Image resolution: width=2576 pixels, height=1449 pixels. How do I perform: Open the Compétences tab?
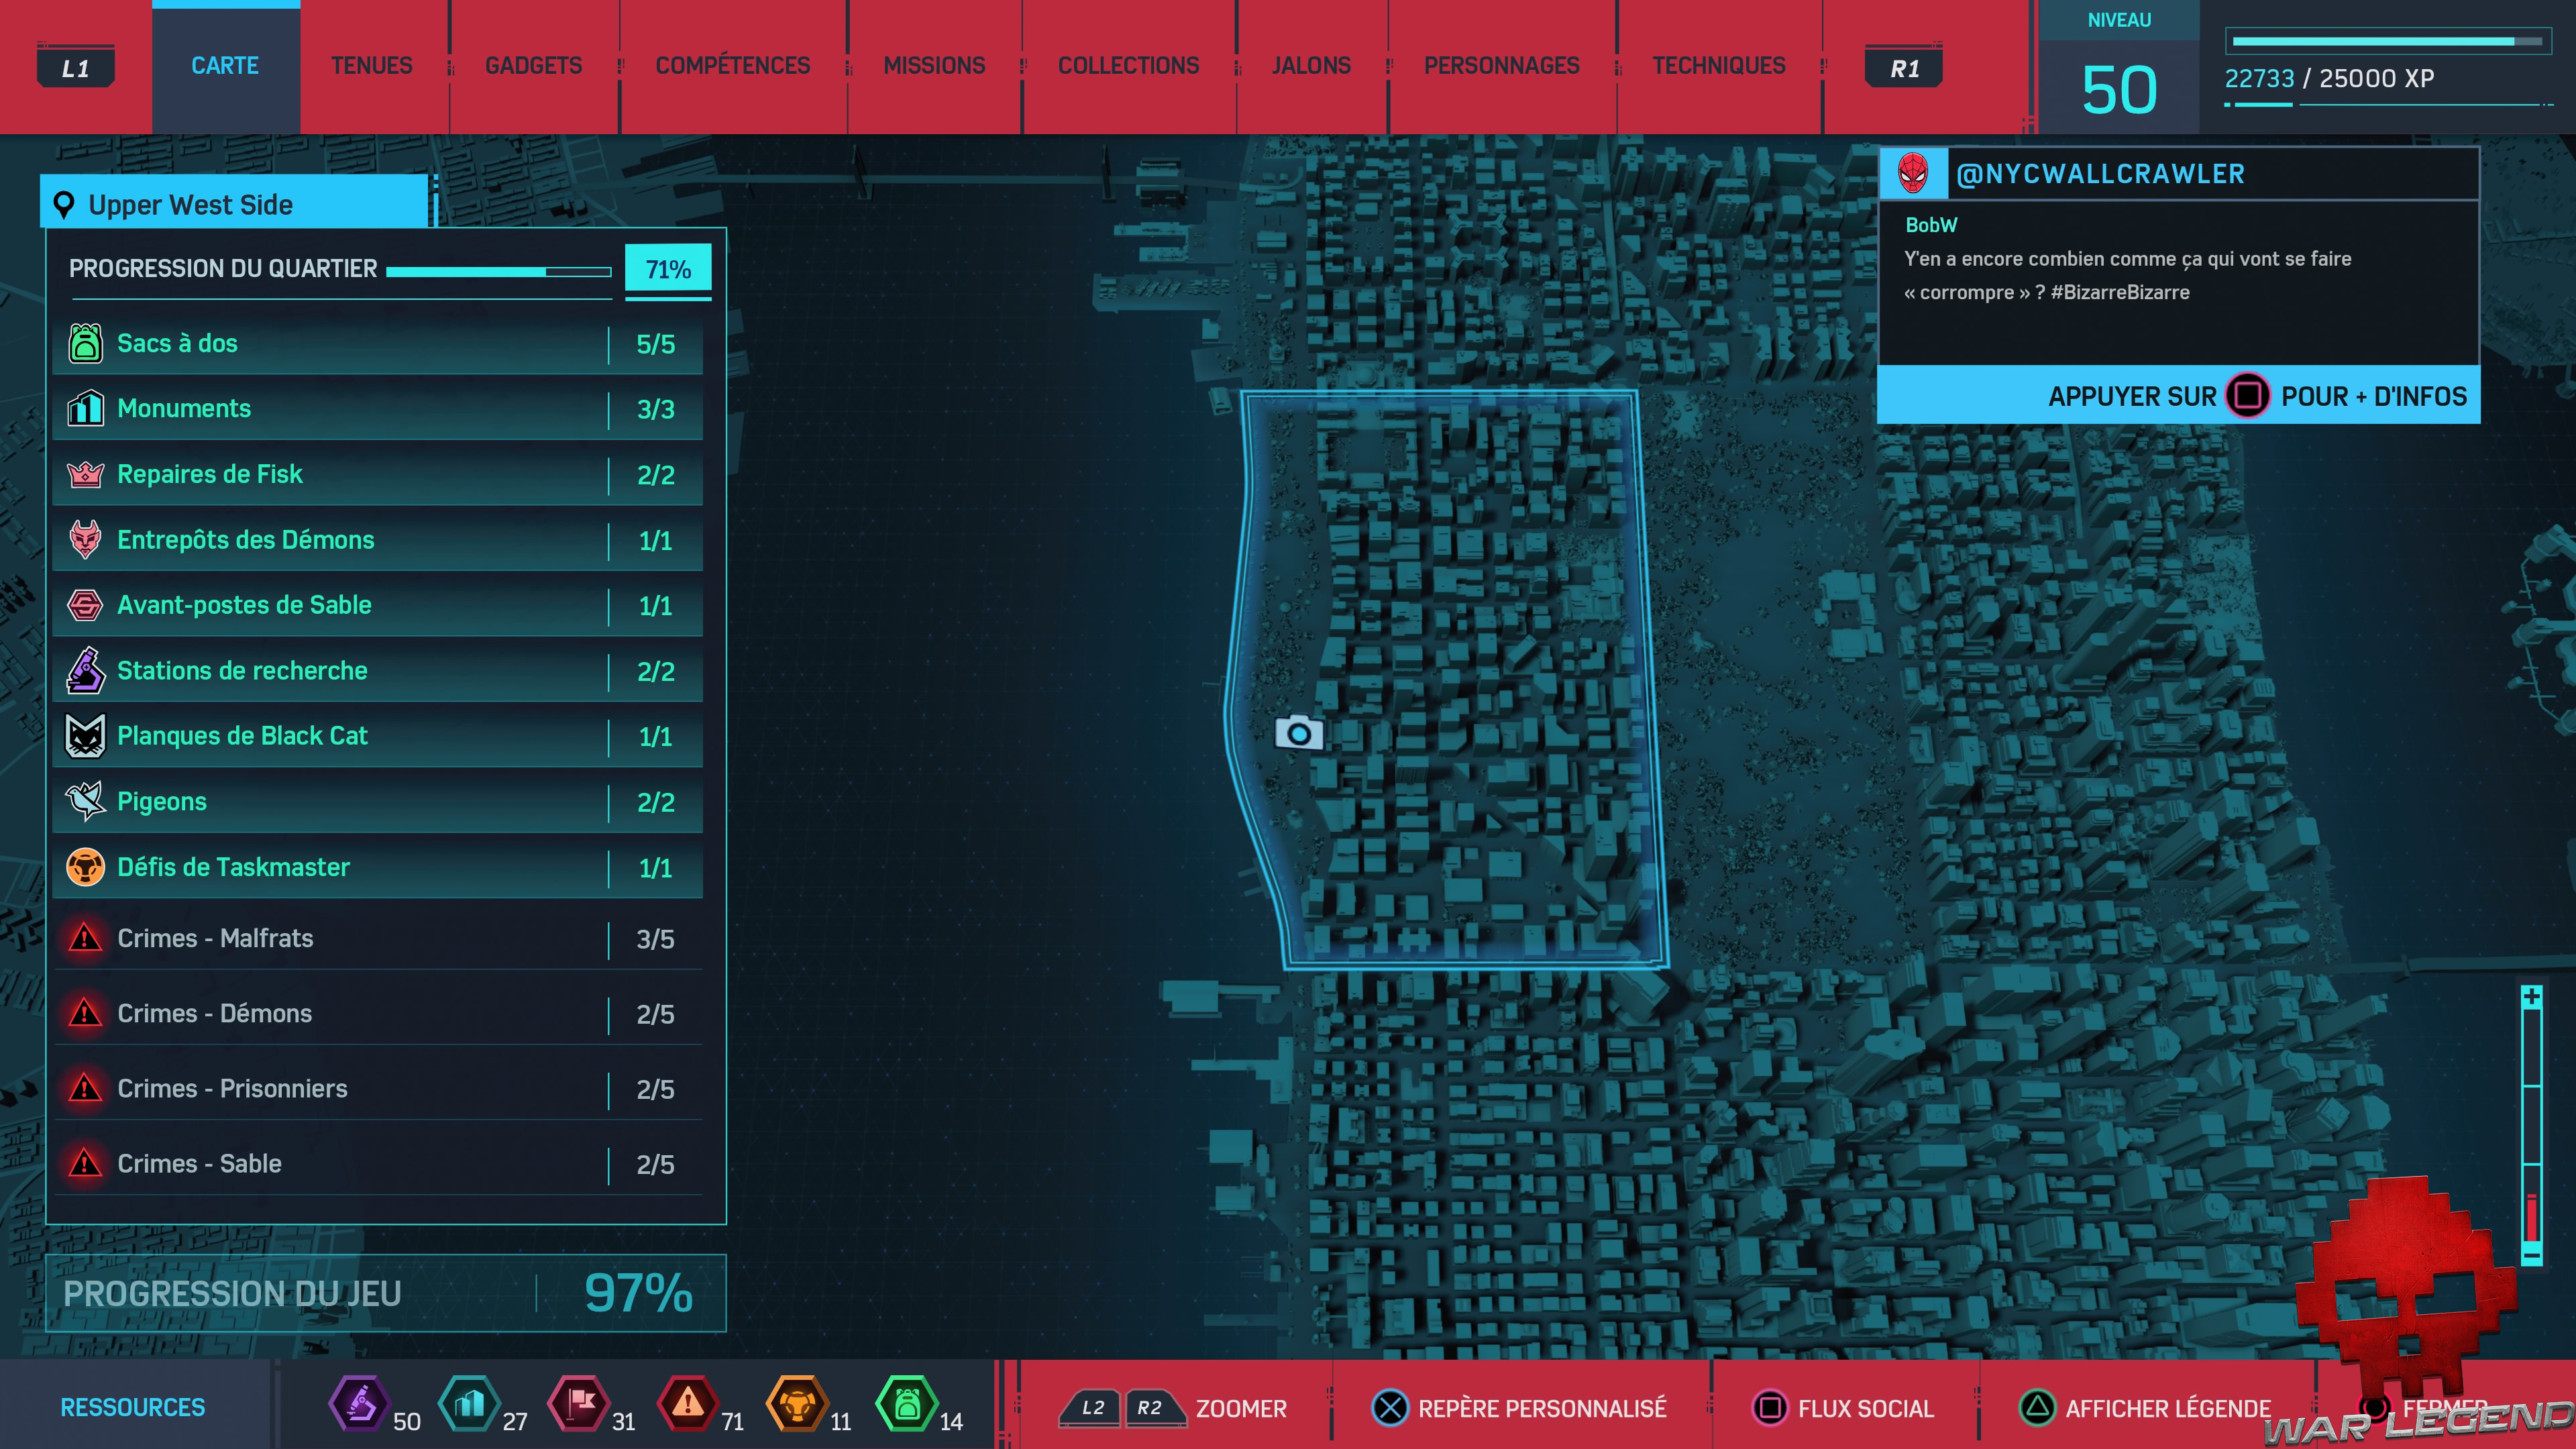[x=732, y=66]
